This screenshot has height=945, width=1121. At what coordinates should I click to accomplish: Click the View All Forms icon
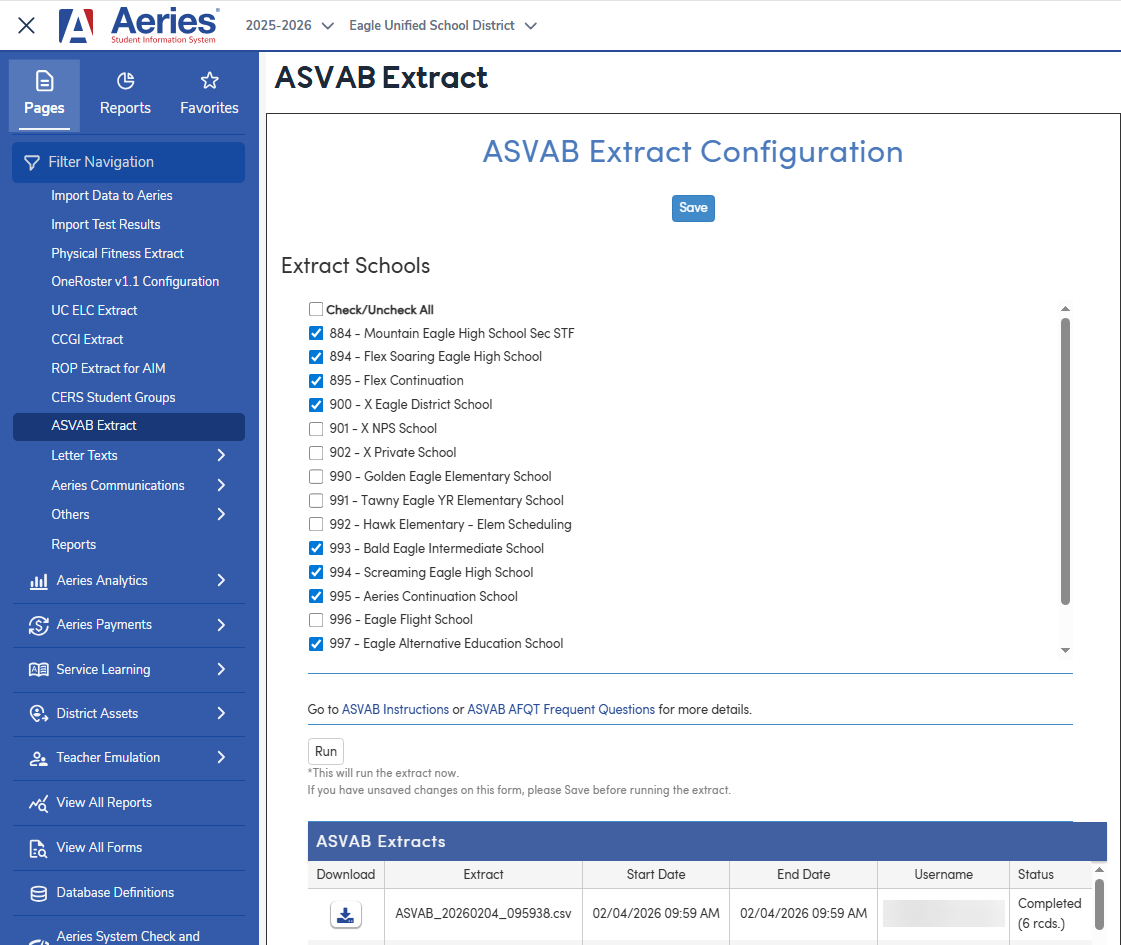(39, 848)
